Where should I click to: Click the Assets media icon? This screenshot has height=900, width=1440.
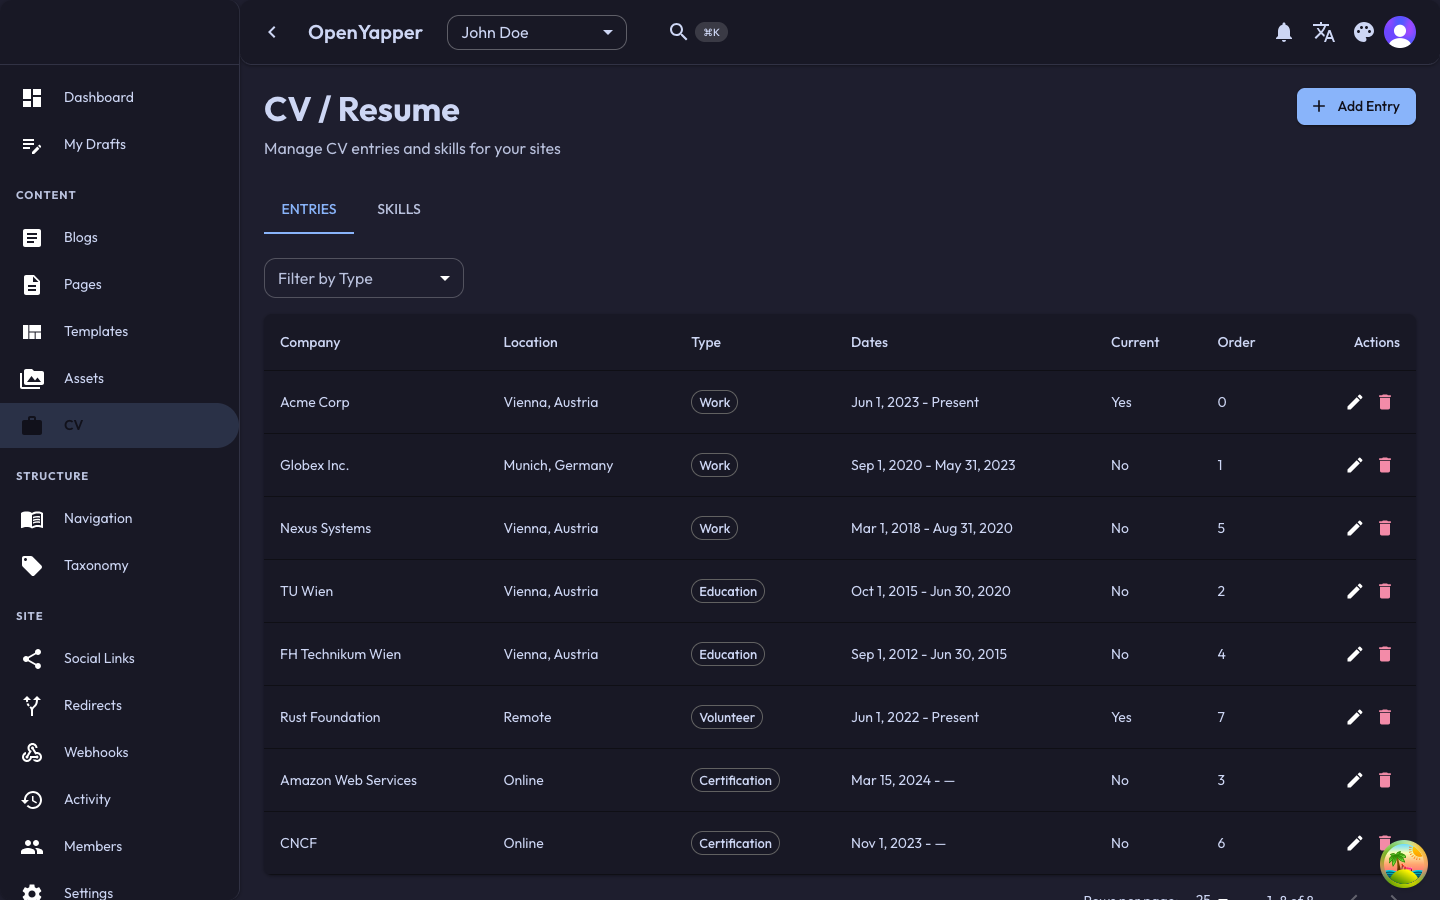point(32,378)
